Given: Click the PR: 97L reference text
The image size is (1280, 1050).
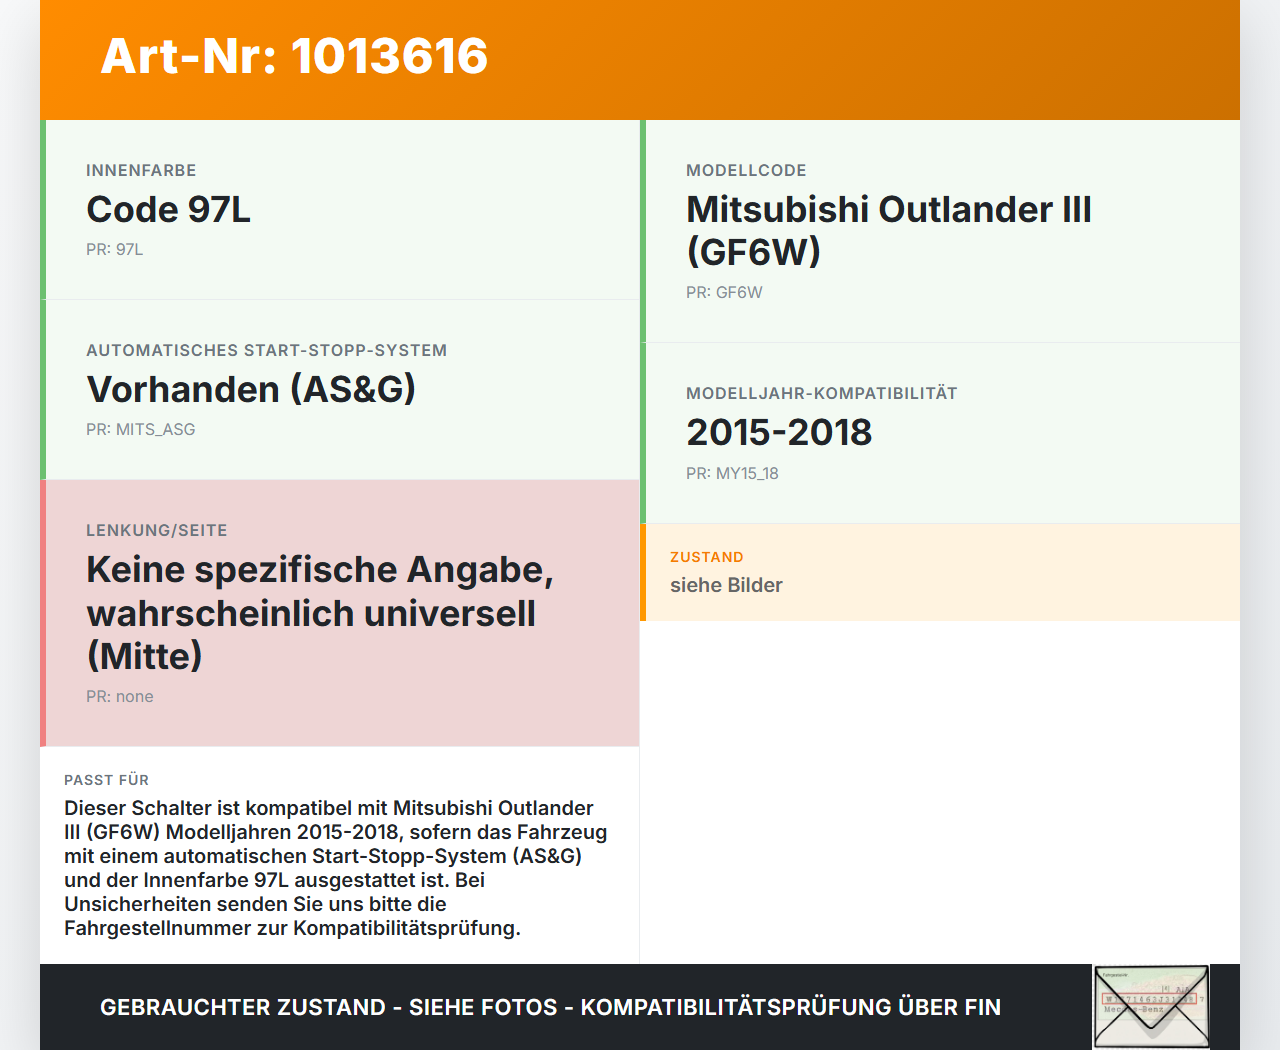Looking at the screenshot, I should pos(114,249).
